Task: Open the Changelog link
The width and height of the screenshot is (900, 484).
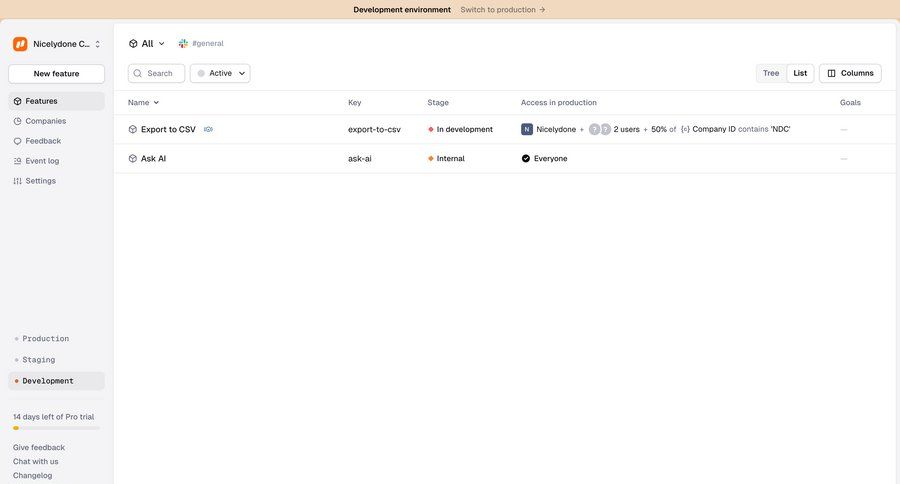Action: [33, 475]
